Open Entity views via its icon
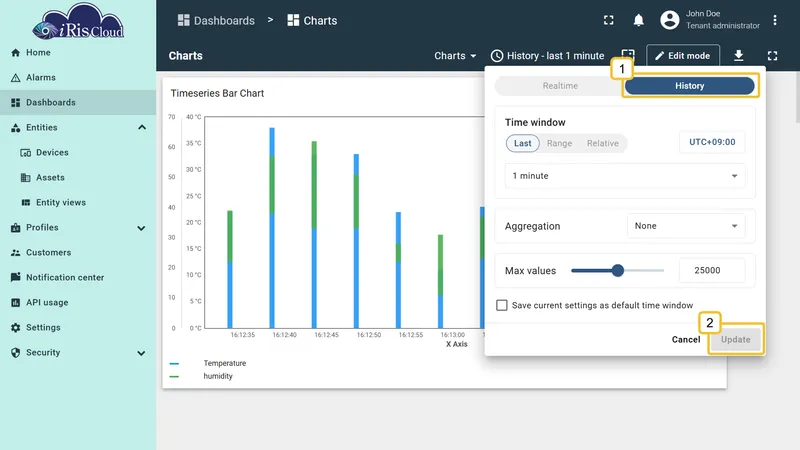The image size is (800, 450). [x=26, y=203]
